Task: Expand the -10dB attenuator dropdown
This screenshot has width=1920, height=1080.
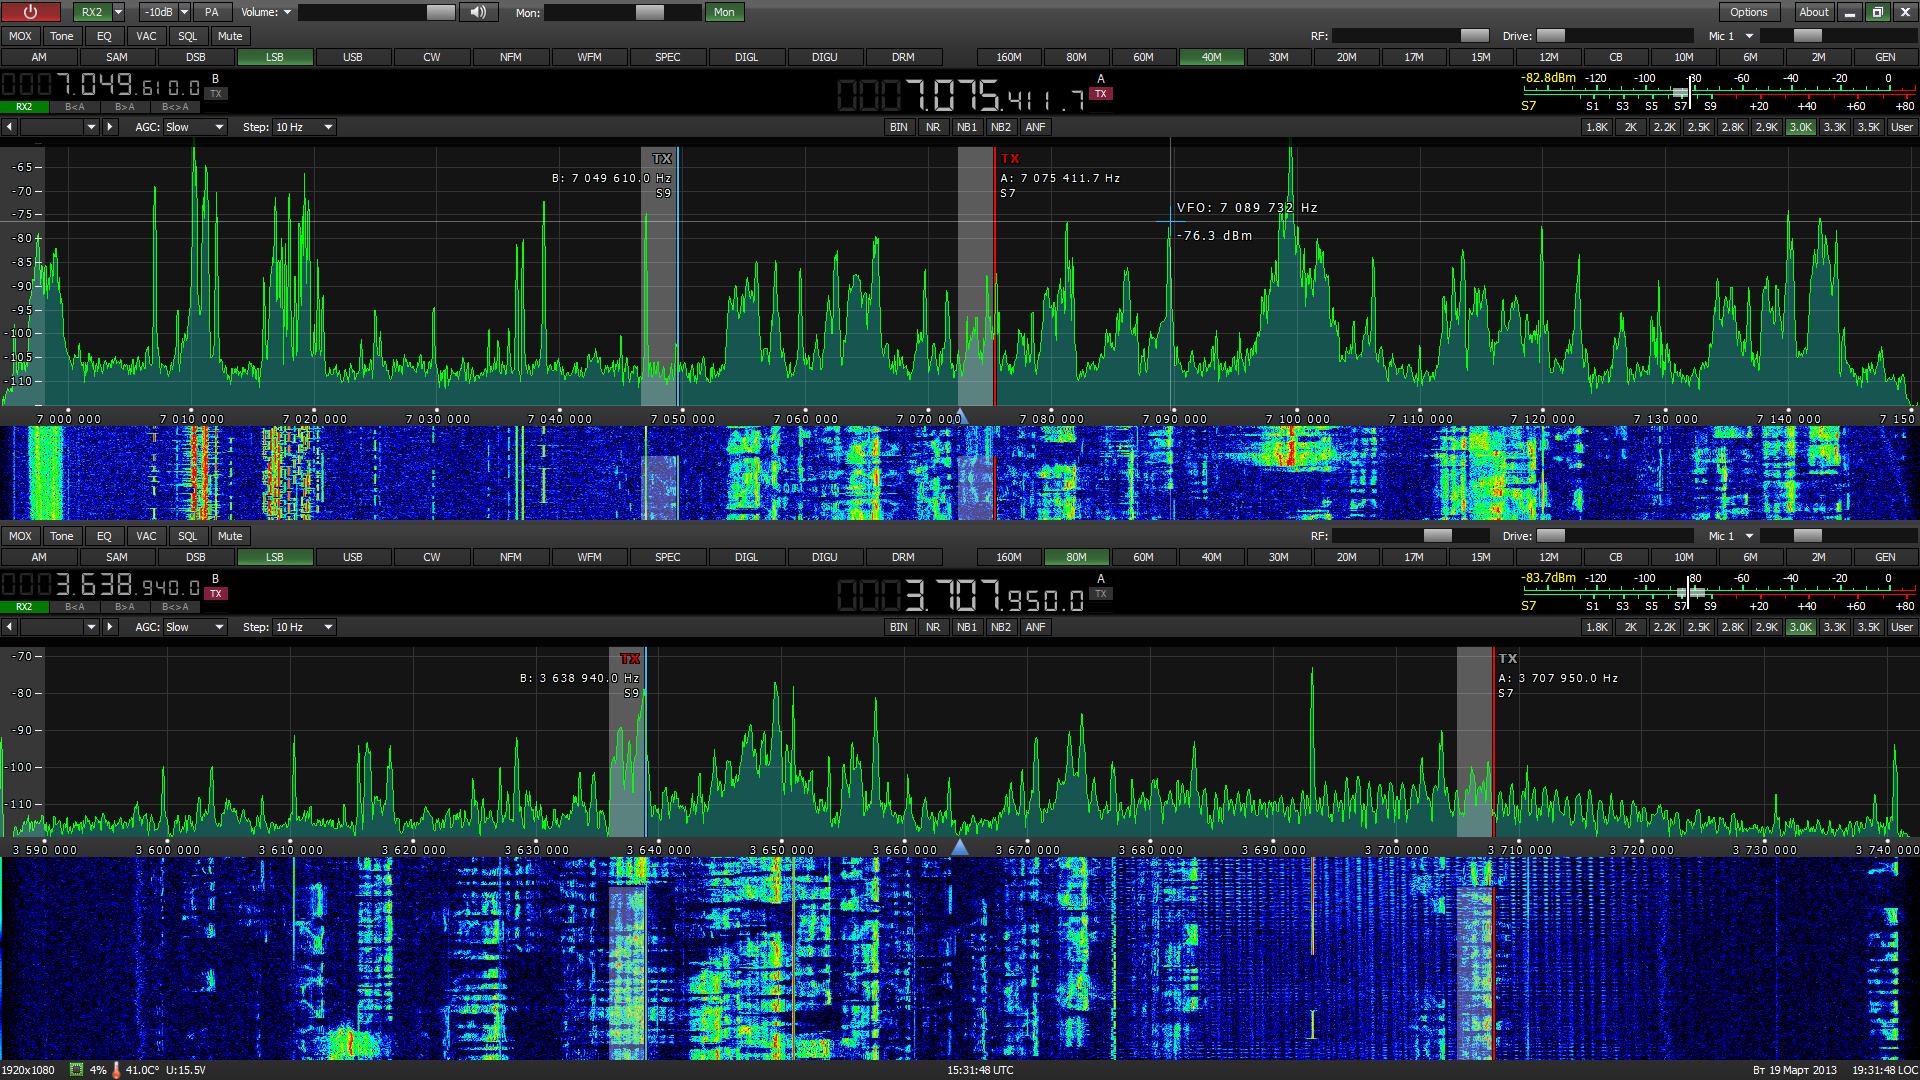Action: 184,12
